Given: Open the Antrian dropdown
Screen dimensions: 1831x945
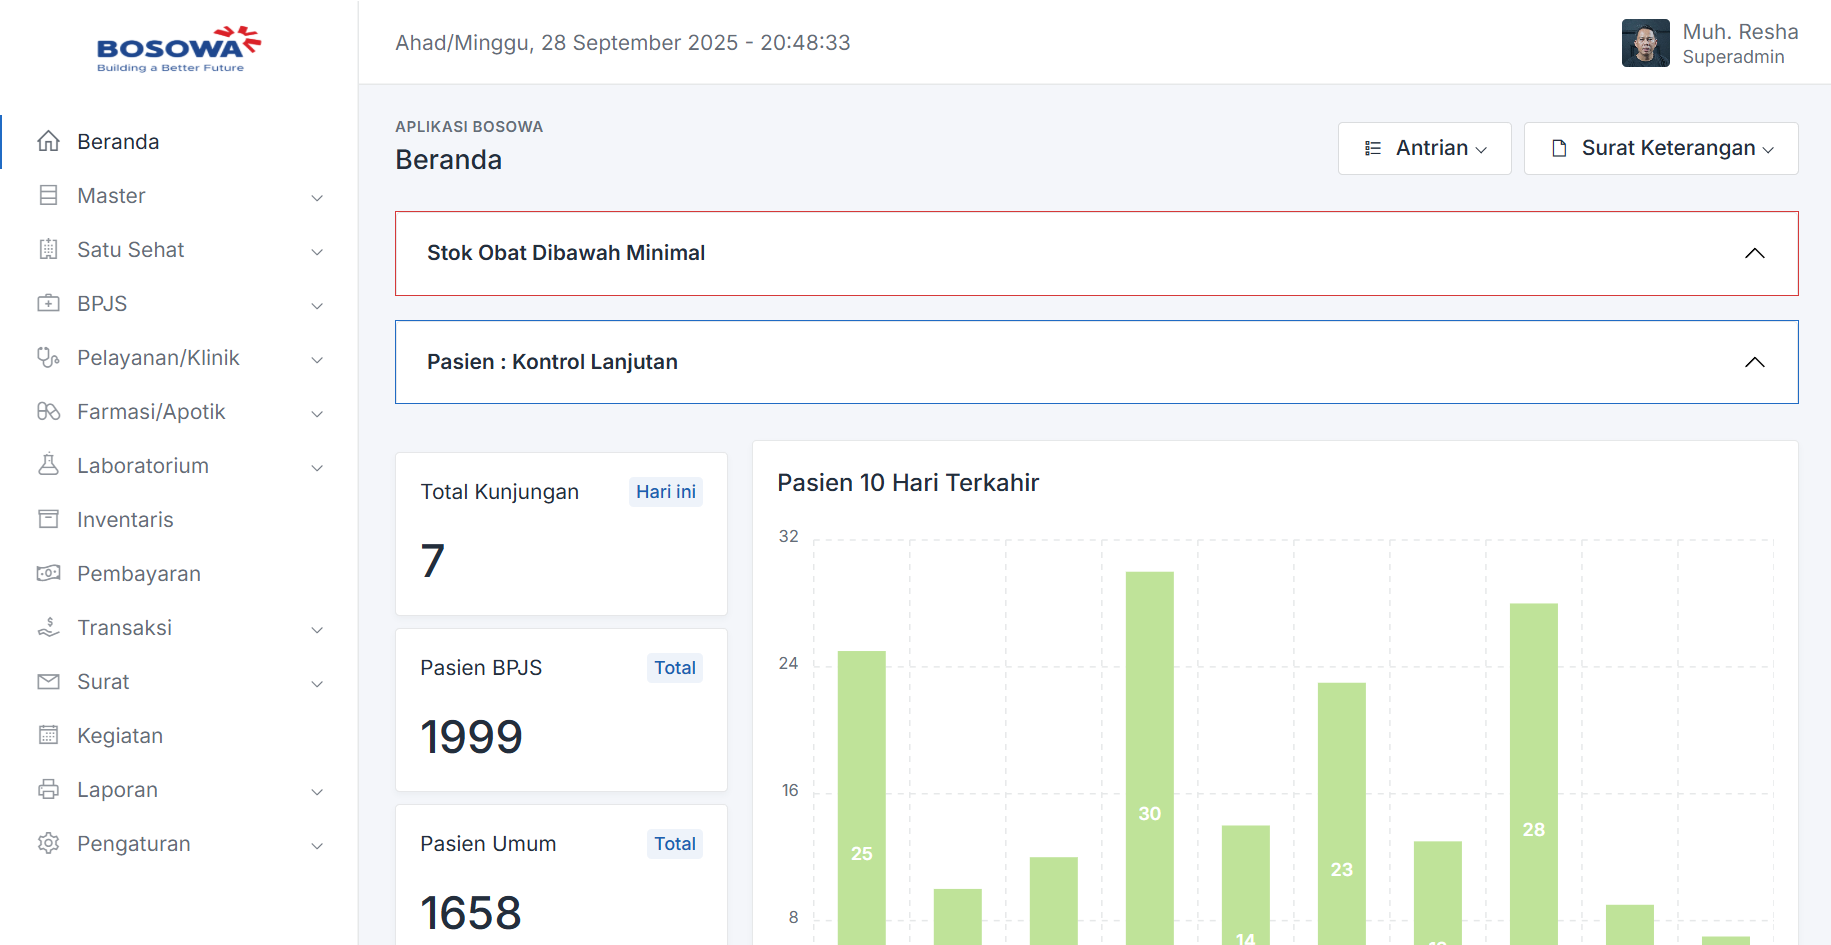Looking at the screenshot, I should 1424,149.
